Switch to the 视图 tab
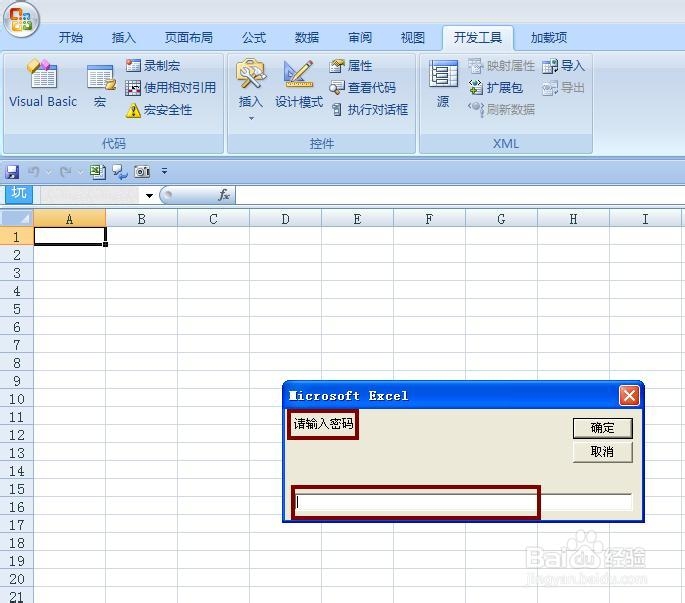The height and width of the screenshot is (603, 685). tap(413, 38)
